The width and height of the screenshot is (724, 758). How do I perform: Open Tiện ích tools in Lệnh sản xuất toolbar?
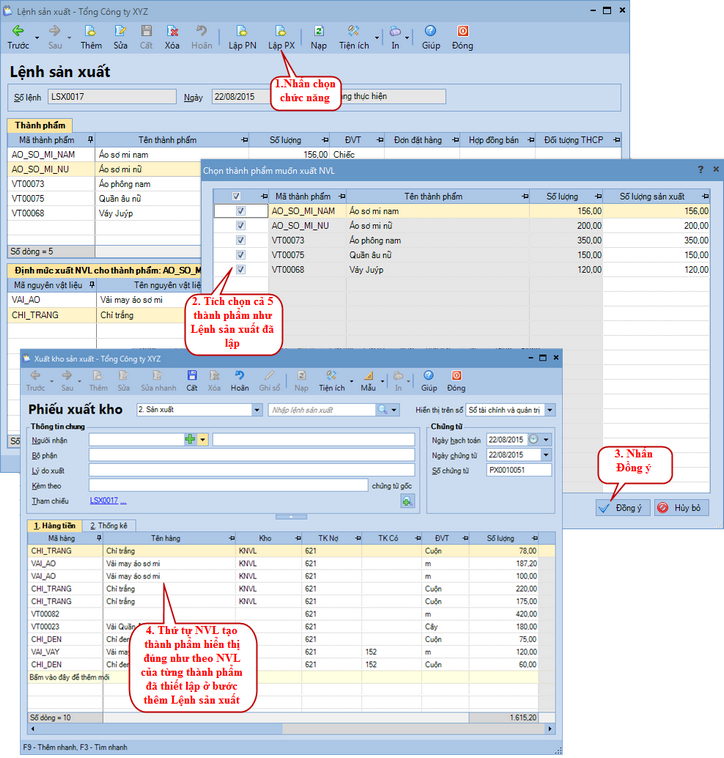[354, 37]
